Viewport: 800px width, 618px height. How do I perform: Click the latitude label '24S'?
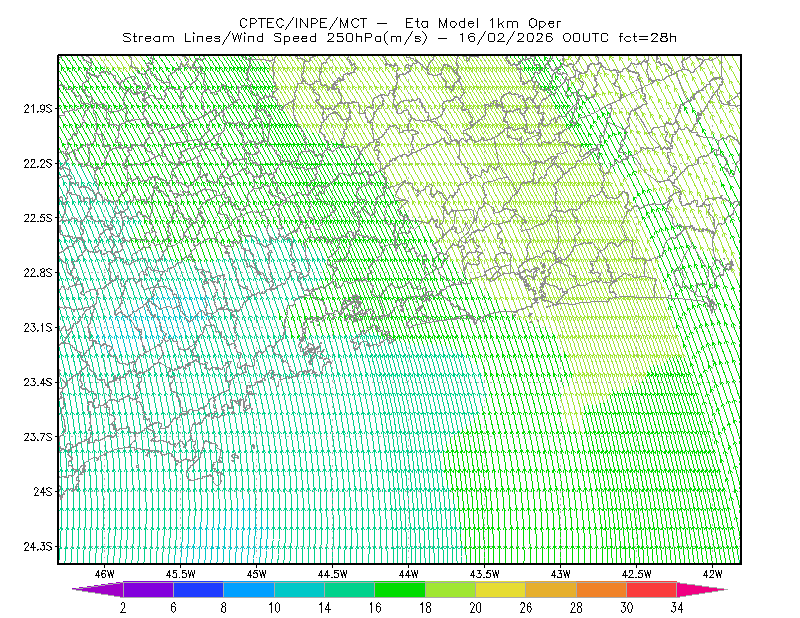(43, 491)
